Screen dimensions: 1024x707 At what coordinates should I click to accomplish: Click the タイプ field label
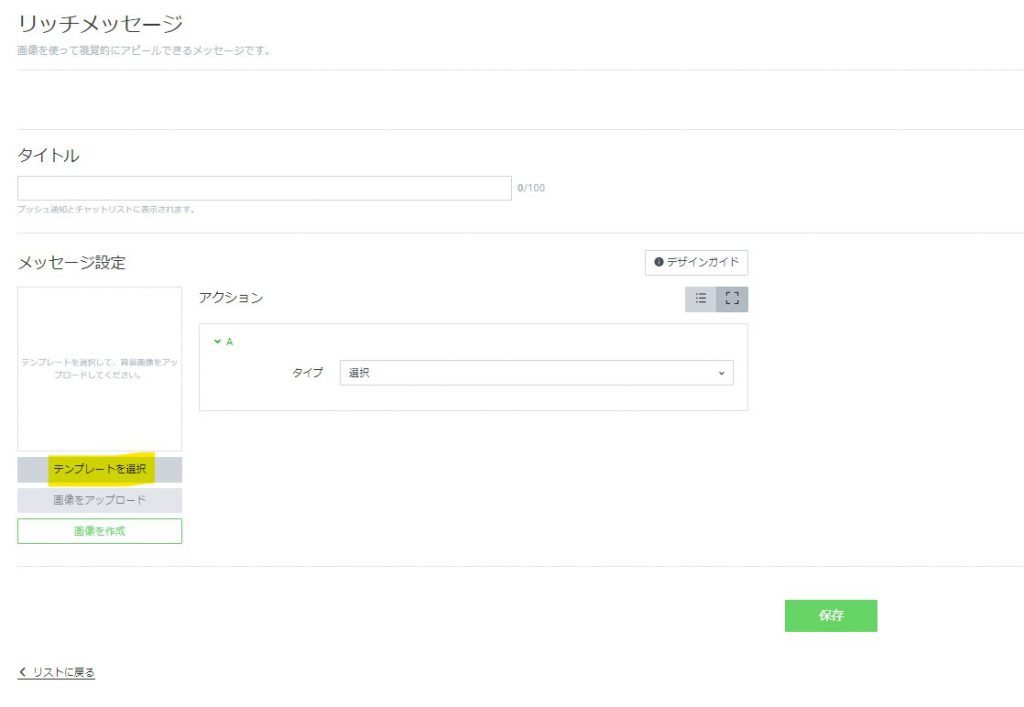tap(307, 373)
